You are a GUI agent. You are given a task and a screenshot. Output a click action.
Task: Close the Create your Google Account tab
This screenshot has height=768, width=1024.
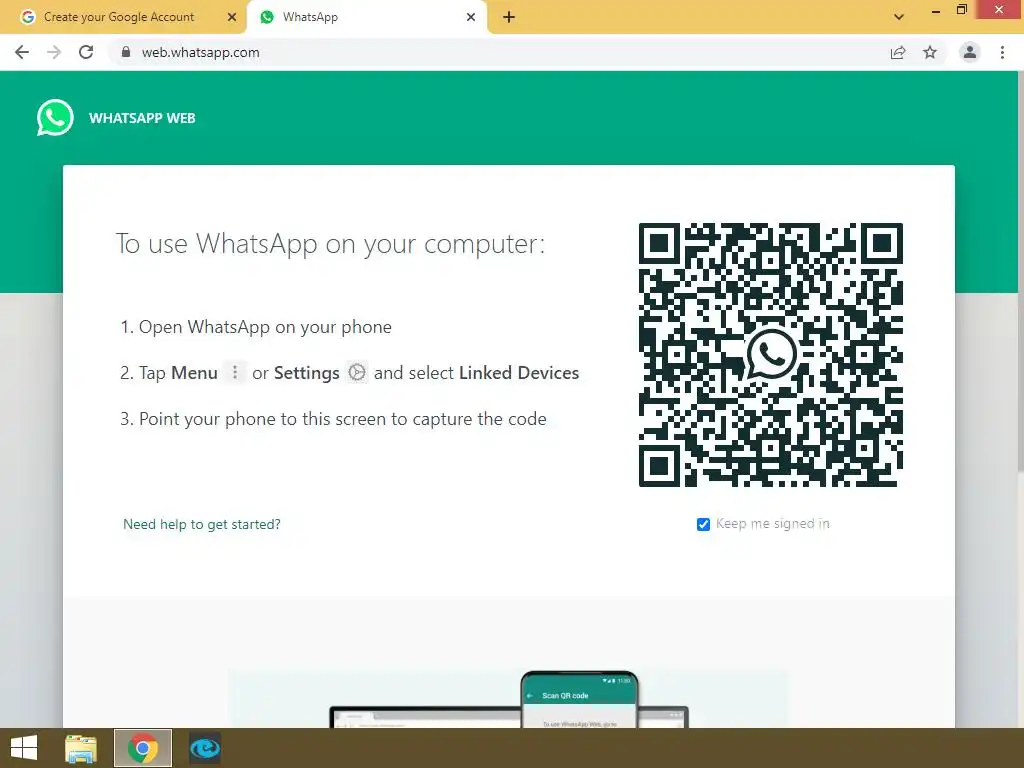232,17
